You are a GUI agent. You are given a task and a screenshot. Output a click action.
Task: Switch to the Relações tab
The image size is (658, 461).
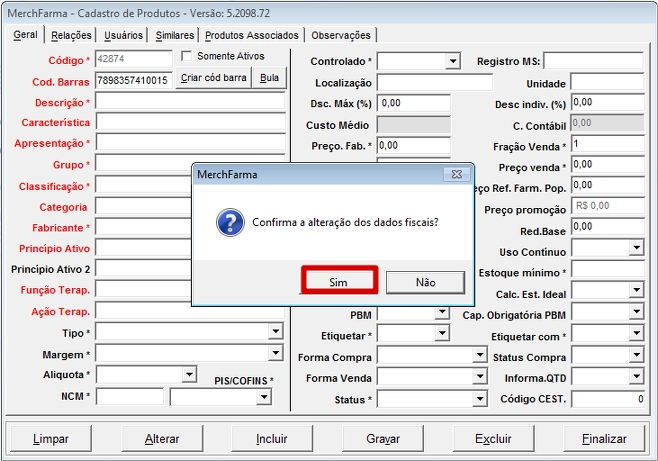(71, 35)
